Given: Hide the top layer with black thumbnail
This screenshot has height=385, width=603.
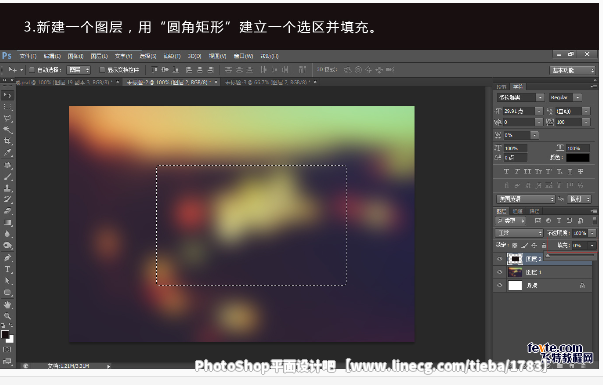Looking at the screenshot, I should coord(500,259).
